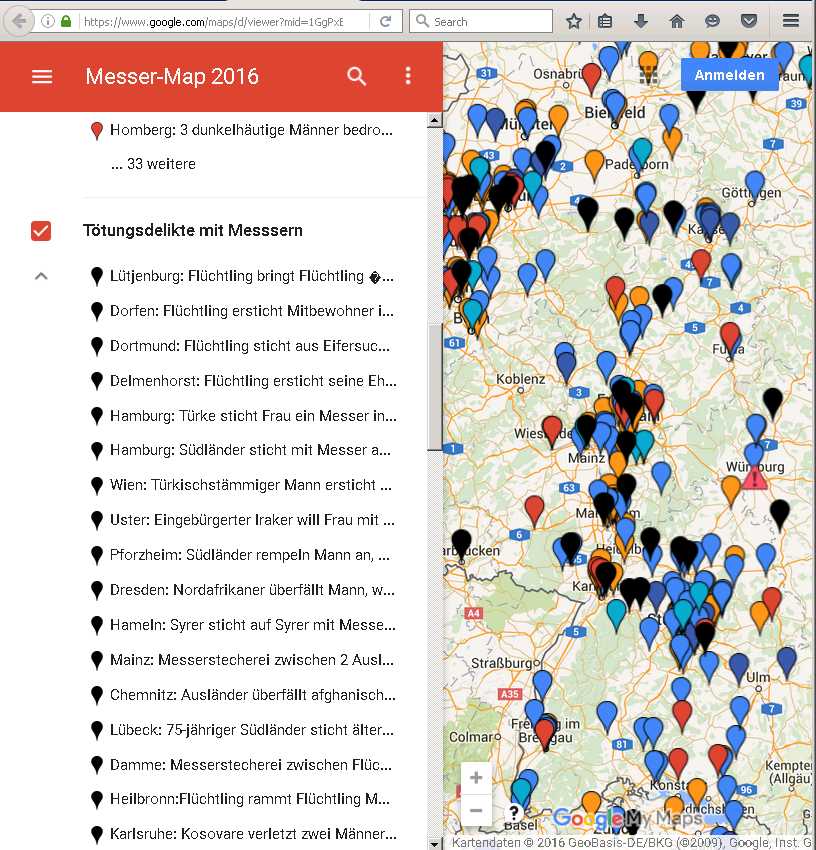Viewport: 816px width, 850px height.
Task: Click the Pocket icon in the browser toolbar
Action: pos(748,21)
